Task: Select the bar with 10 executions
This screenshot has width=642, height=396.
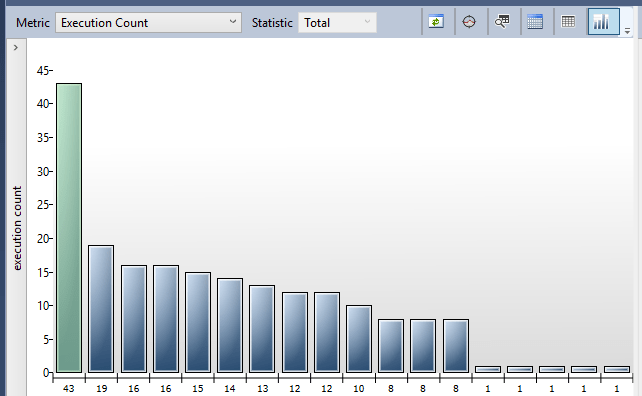Action: click(359, 339)
